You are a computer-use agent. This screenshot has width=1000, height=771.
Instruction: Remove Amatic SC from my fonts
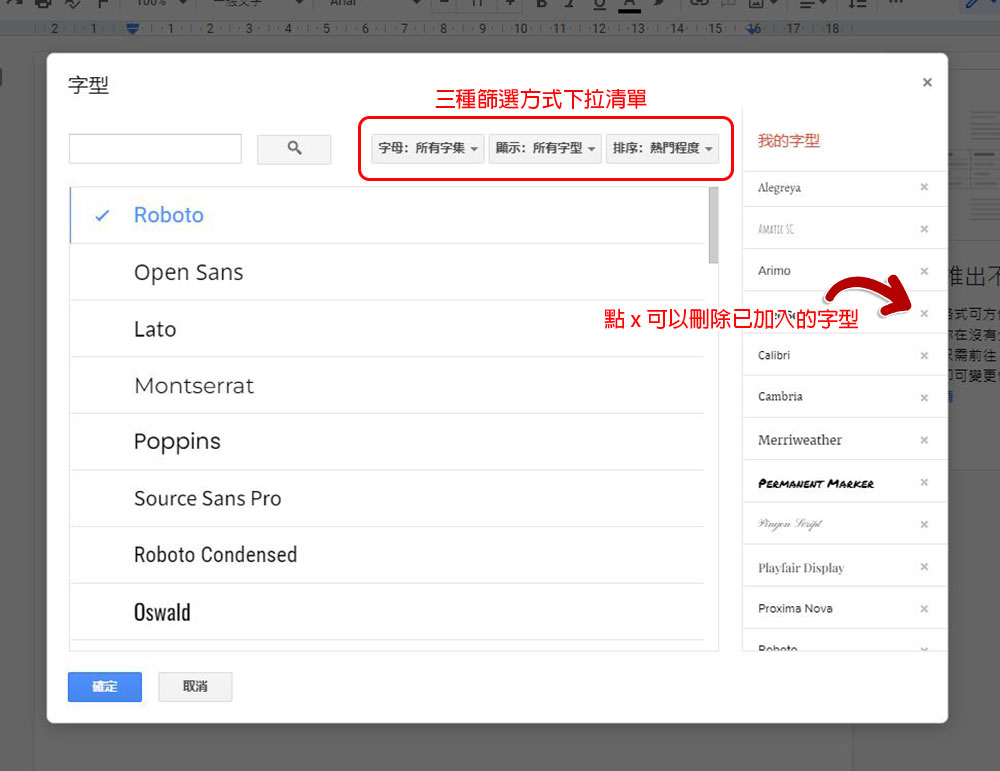coord(924,229)
